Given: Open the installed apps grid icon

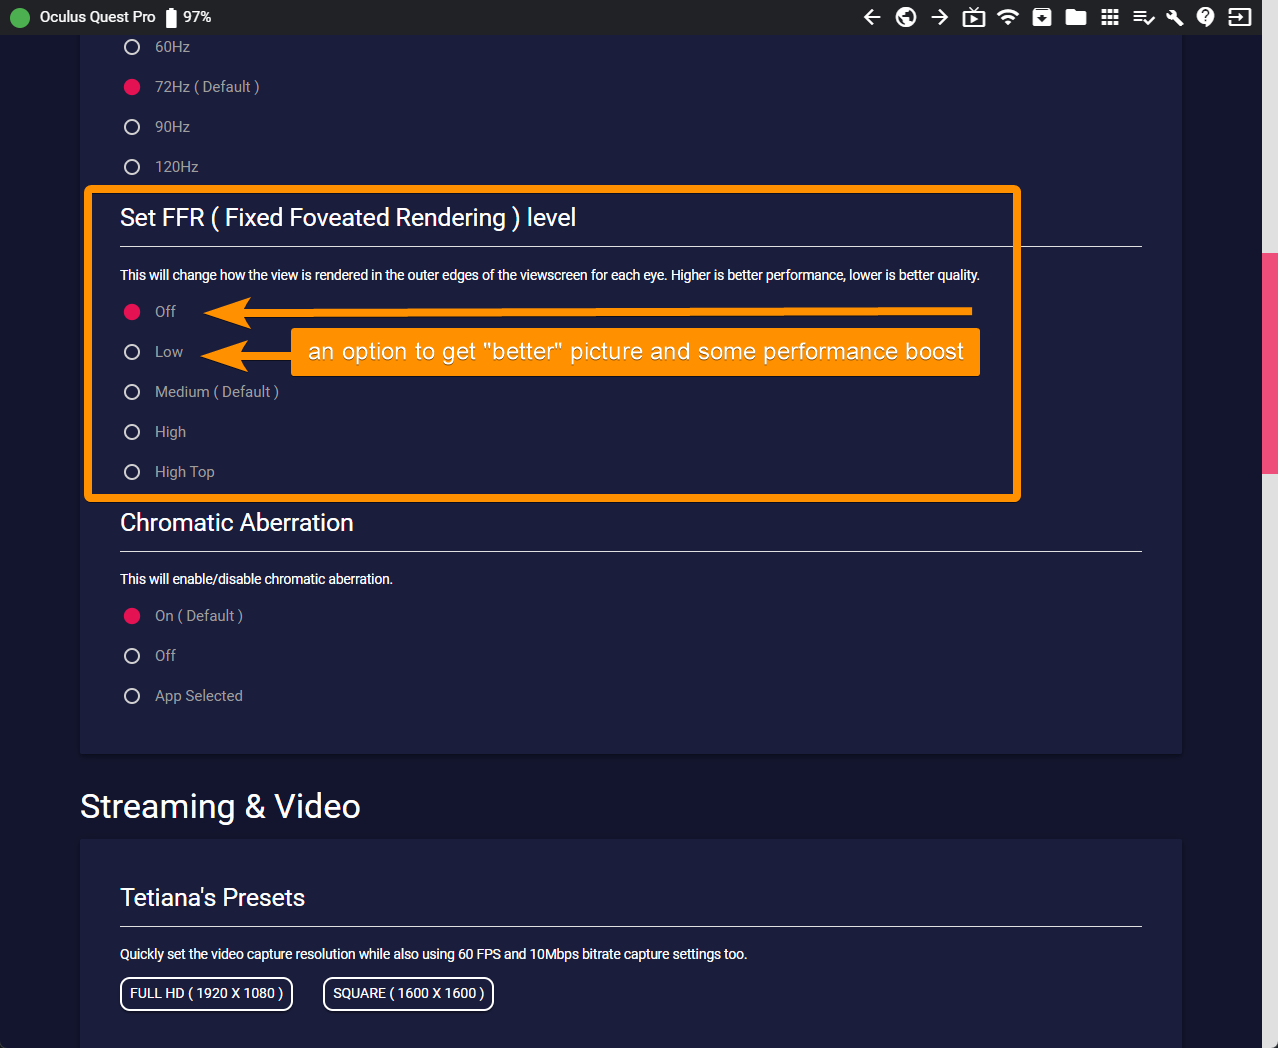Looking at the screenshot, I should click(1109, 17).
